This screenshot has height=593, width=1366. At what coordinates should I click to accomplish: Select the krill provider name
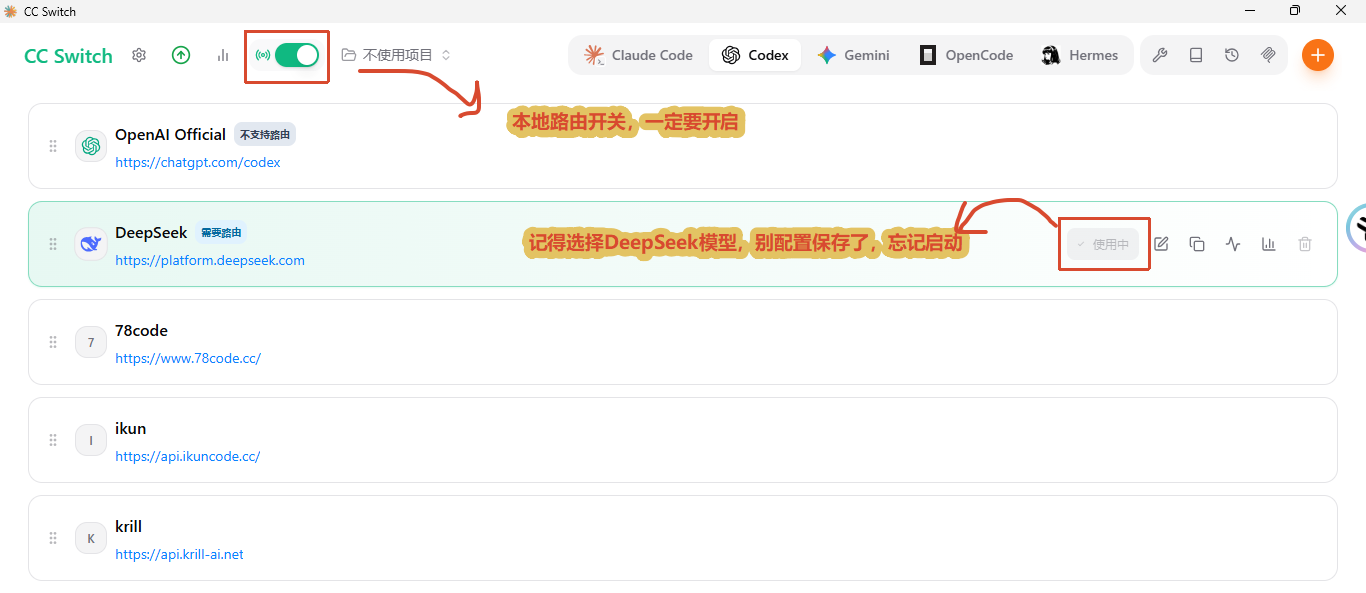point(129,526)
